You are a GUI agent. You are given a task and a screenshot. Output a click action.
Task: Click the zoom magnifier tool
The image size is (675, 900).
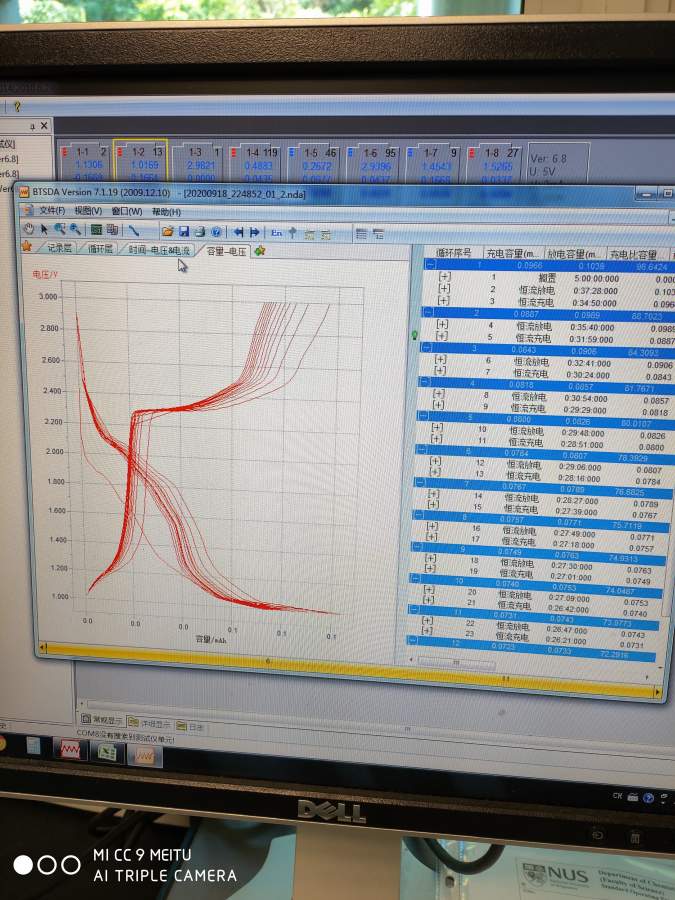[x=60, y=230]
